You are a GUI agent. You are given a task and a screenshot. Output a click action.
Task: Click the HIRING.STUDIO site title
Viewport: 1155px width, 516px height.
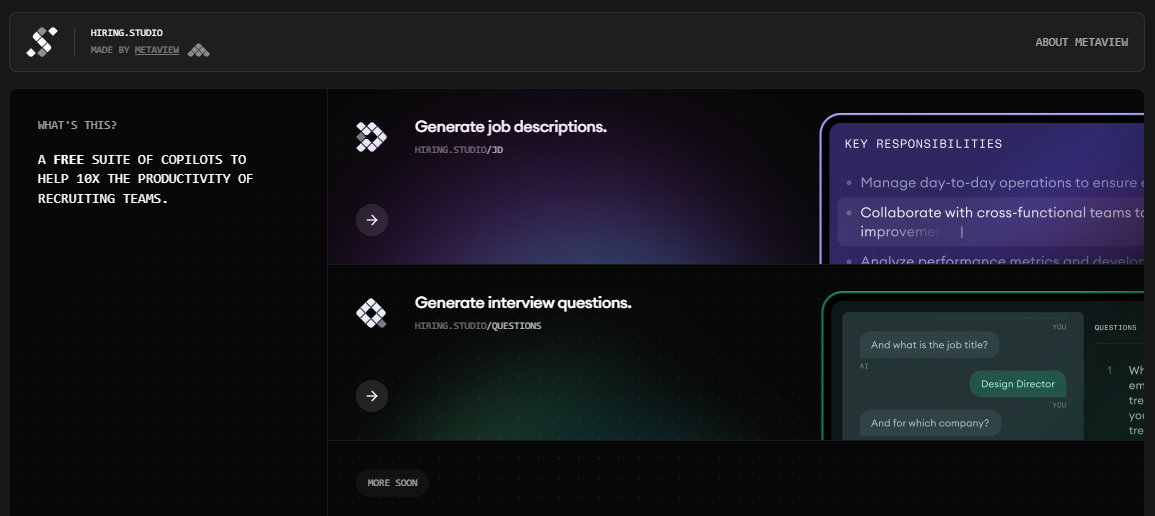click(127, 32)
